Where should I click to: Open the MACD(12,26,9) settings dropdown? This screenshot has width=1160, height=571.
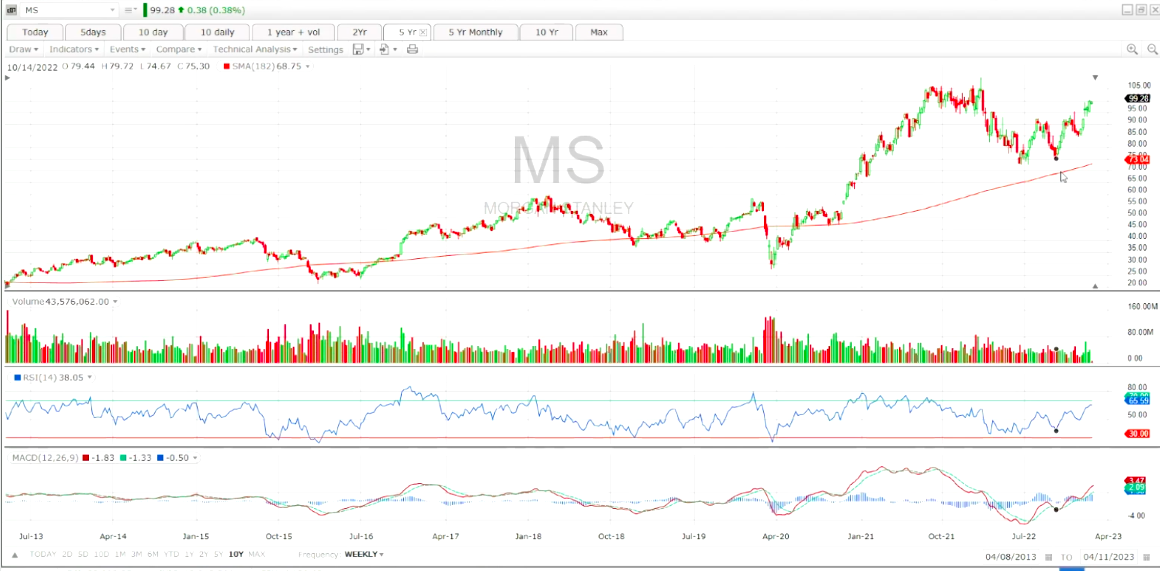195,458
